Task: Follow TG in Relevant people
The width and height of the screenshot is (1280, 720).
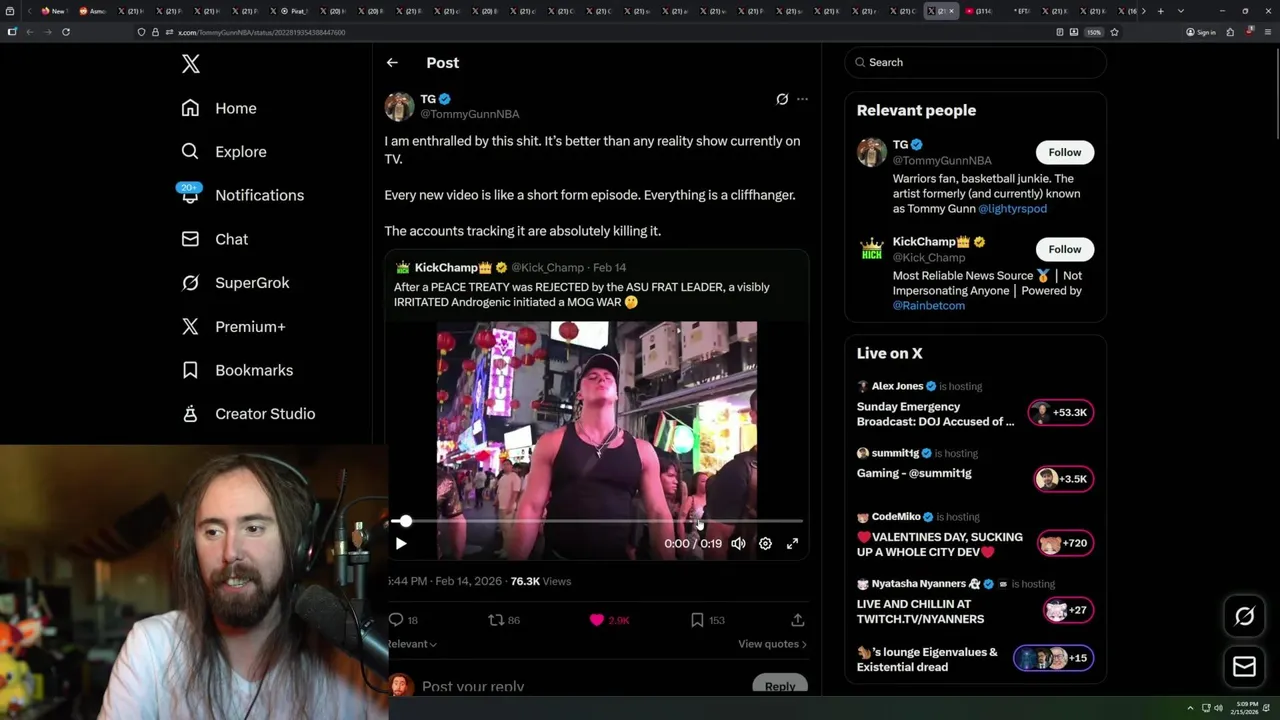Action: coord(1064,152)
